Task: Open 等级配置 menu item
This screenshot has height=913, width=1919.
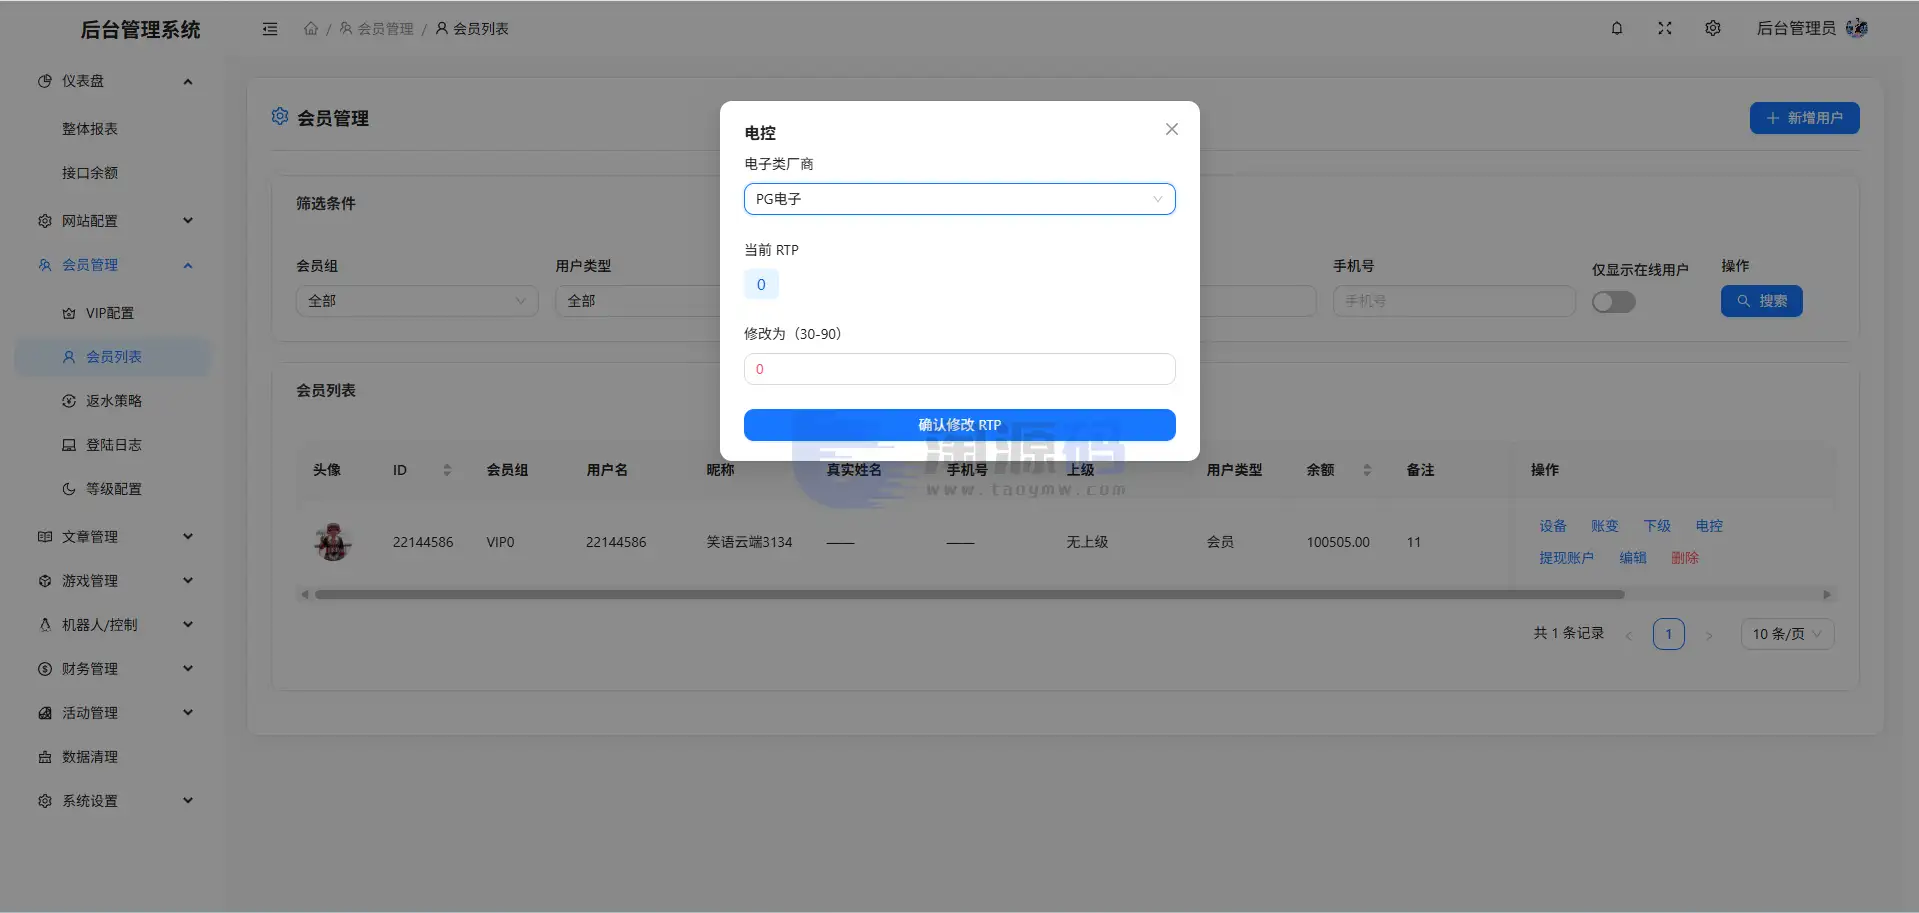Action: point(114,489)
